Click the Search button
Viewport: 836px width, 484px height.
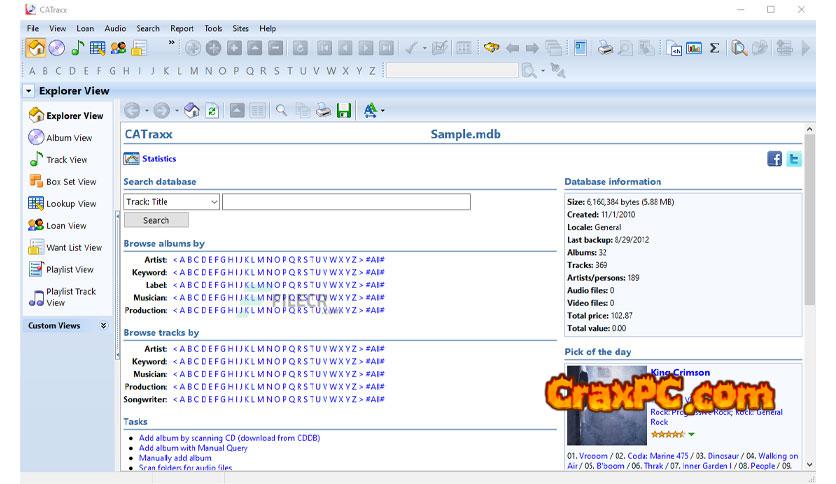(156, 220)
